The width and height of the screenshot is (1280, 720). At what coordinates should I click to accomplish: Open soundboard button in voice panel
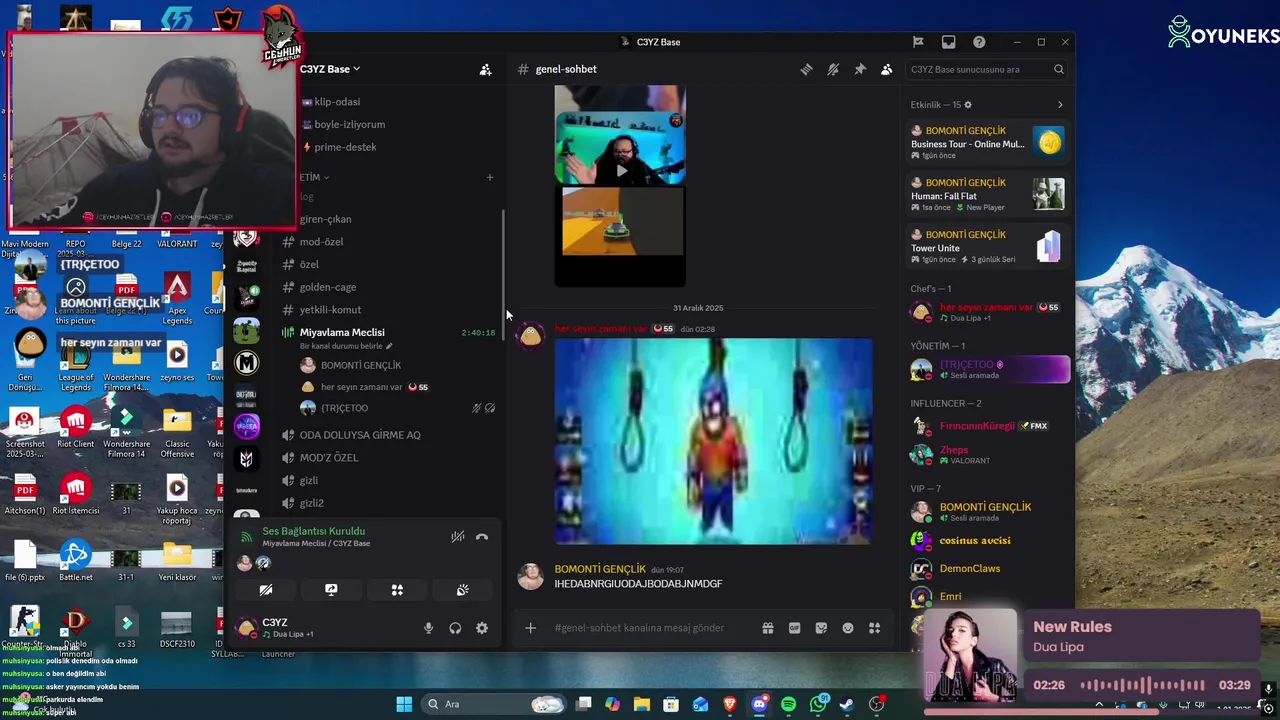[x=462, y=590]
